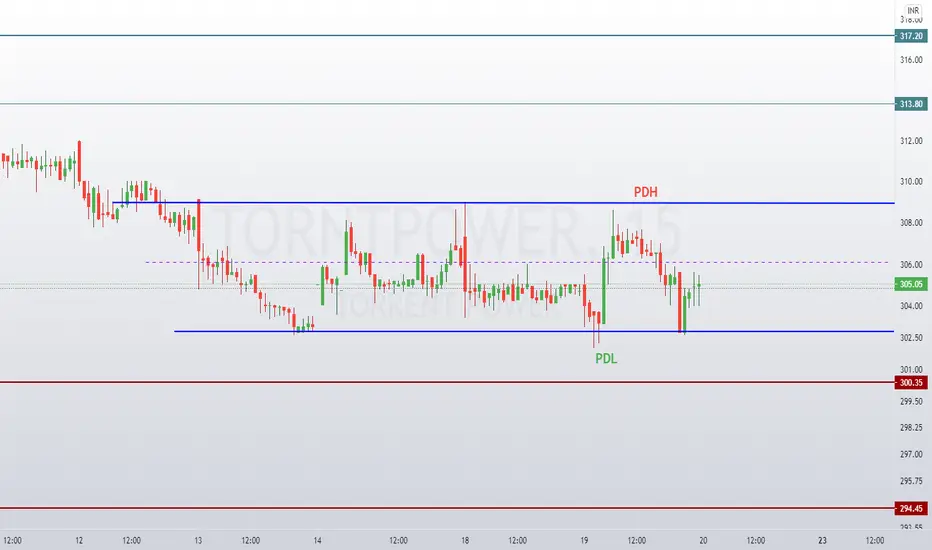Image resolution: width=932 pixels, height=550 pixels.
Task: Click the INR currency button
Action: tap(913, 11)
